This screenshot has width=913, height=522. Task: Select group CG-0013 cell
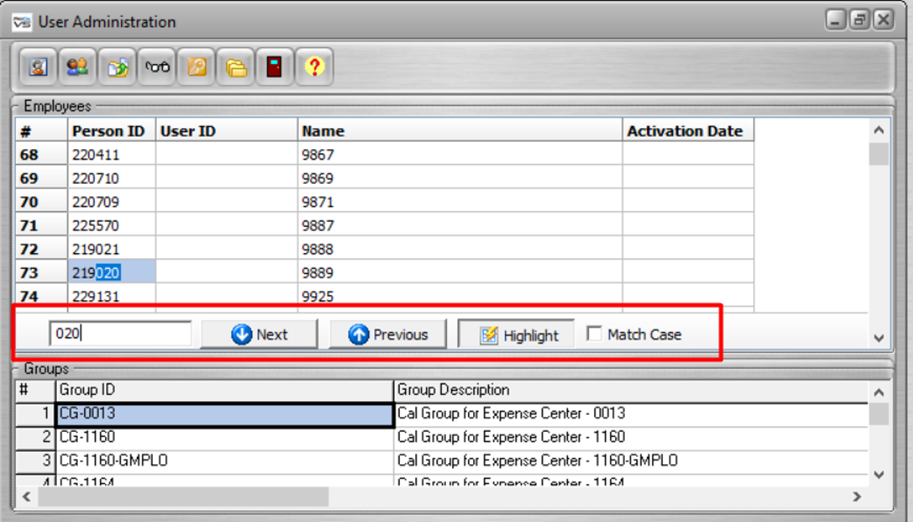click(225, 414)
